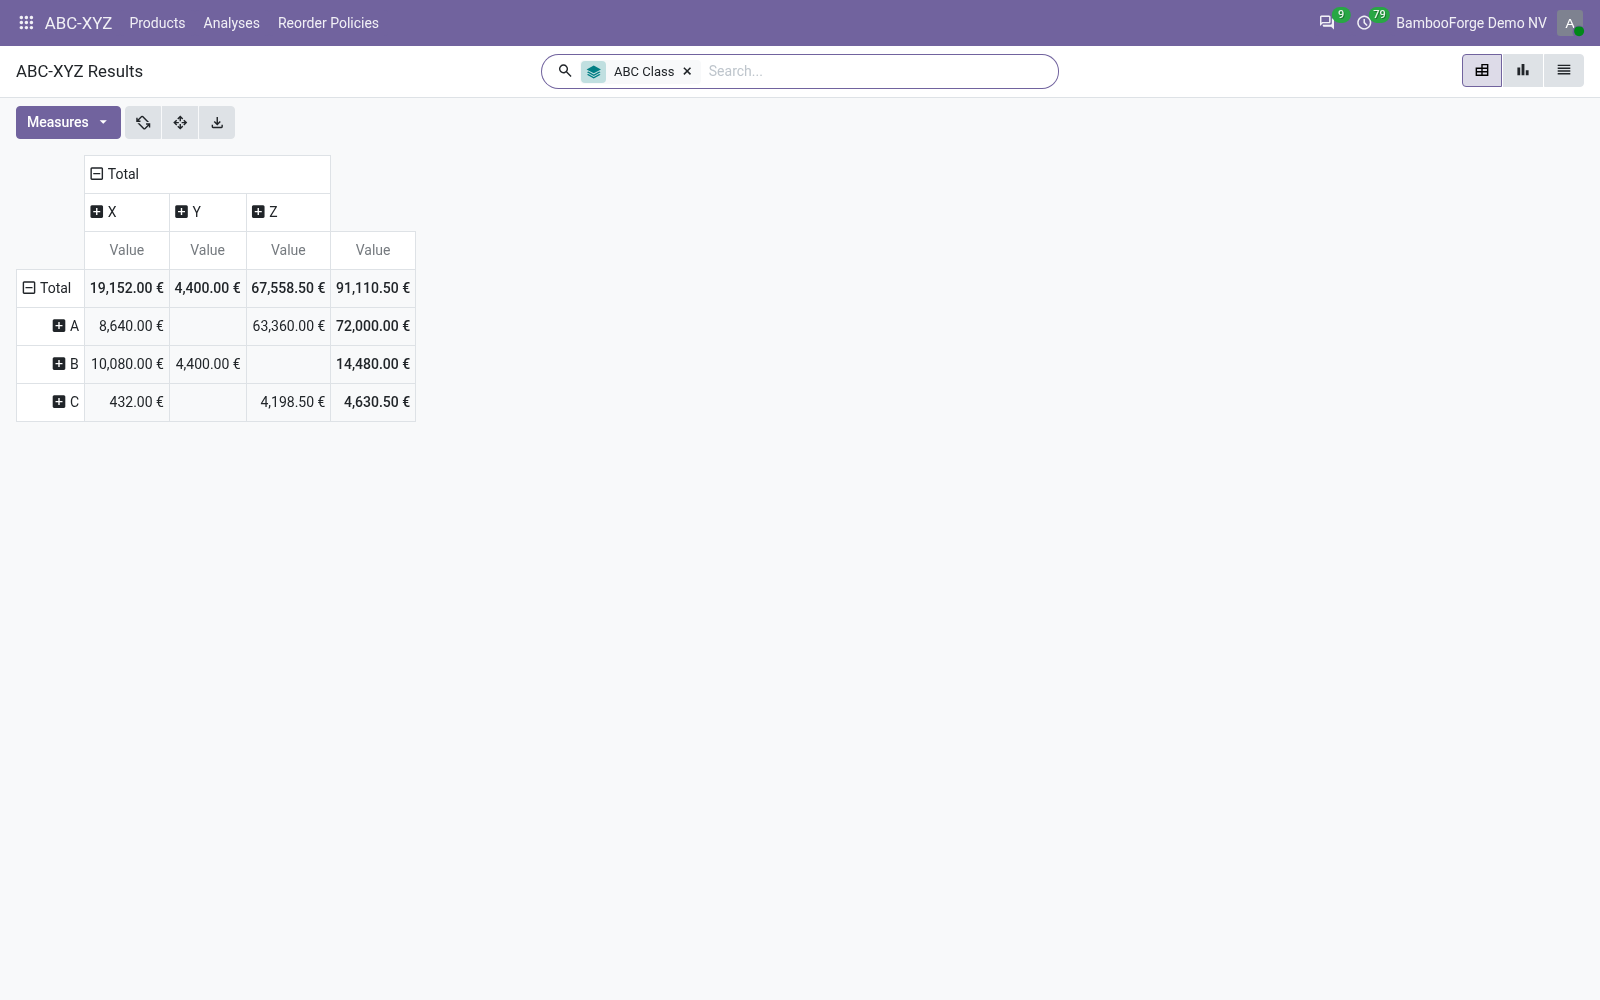
Task: Switch to graph view
Action: [x=1523, y=71]
